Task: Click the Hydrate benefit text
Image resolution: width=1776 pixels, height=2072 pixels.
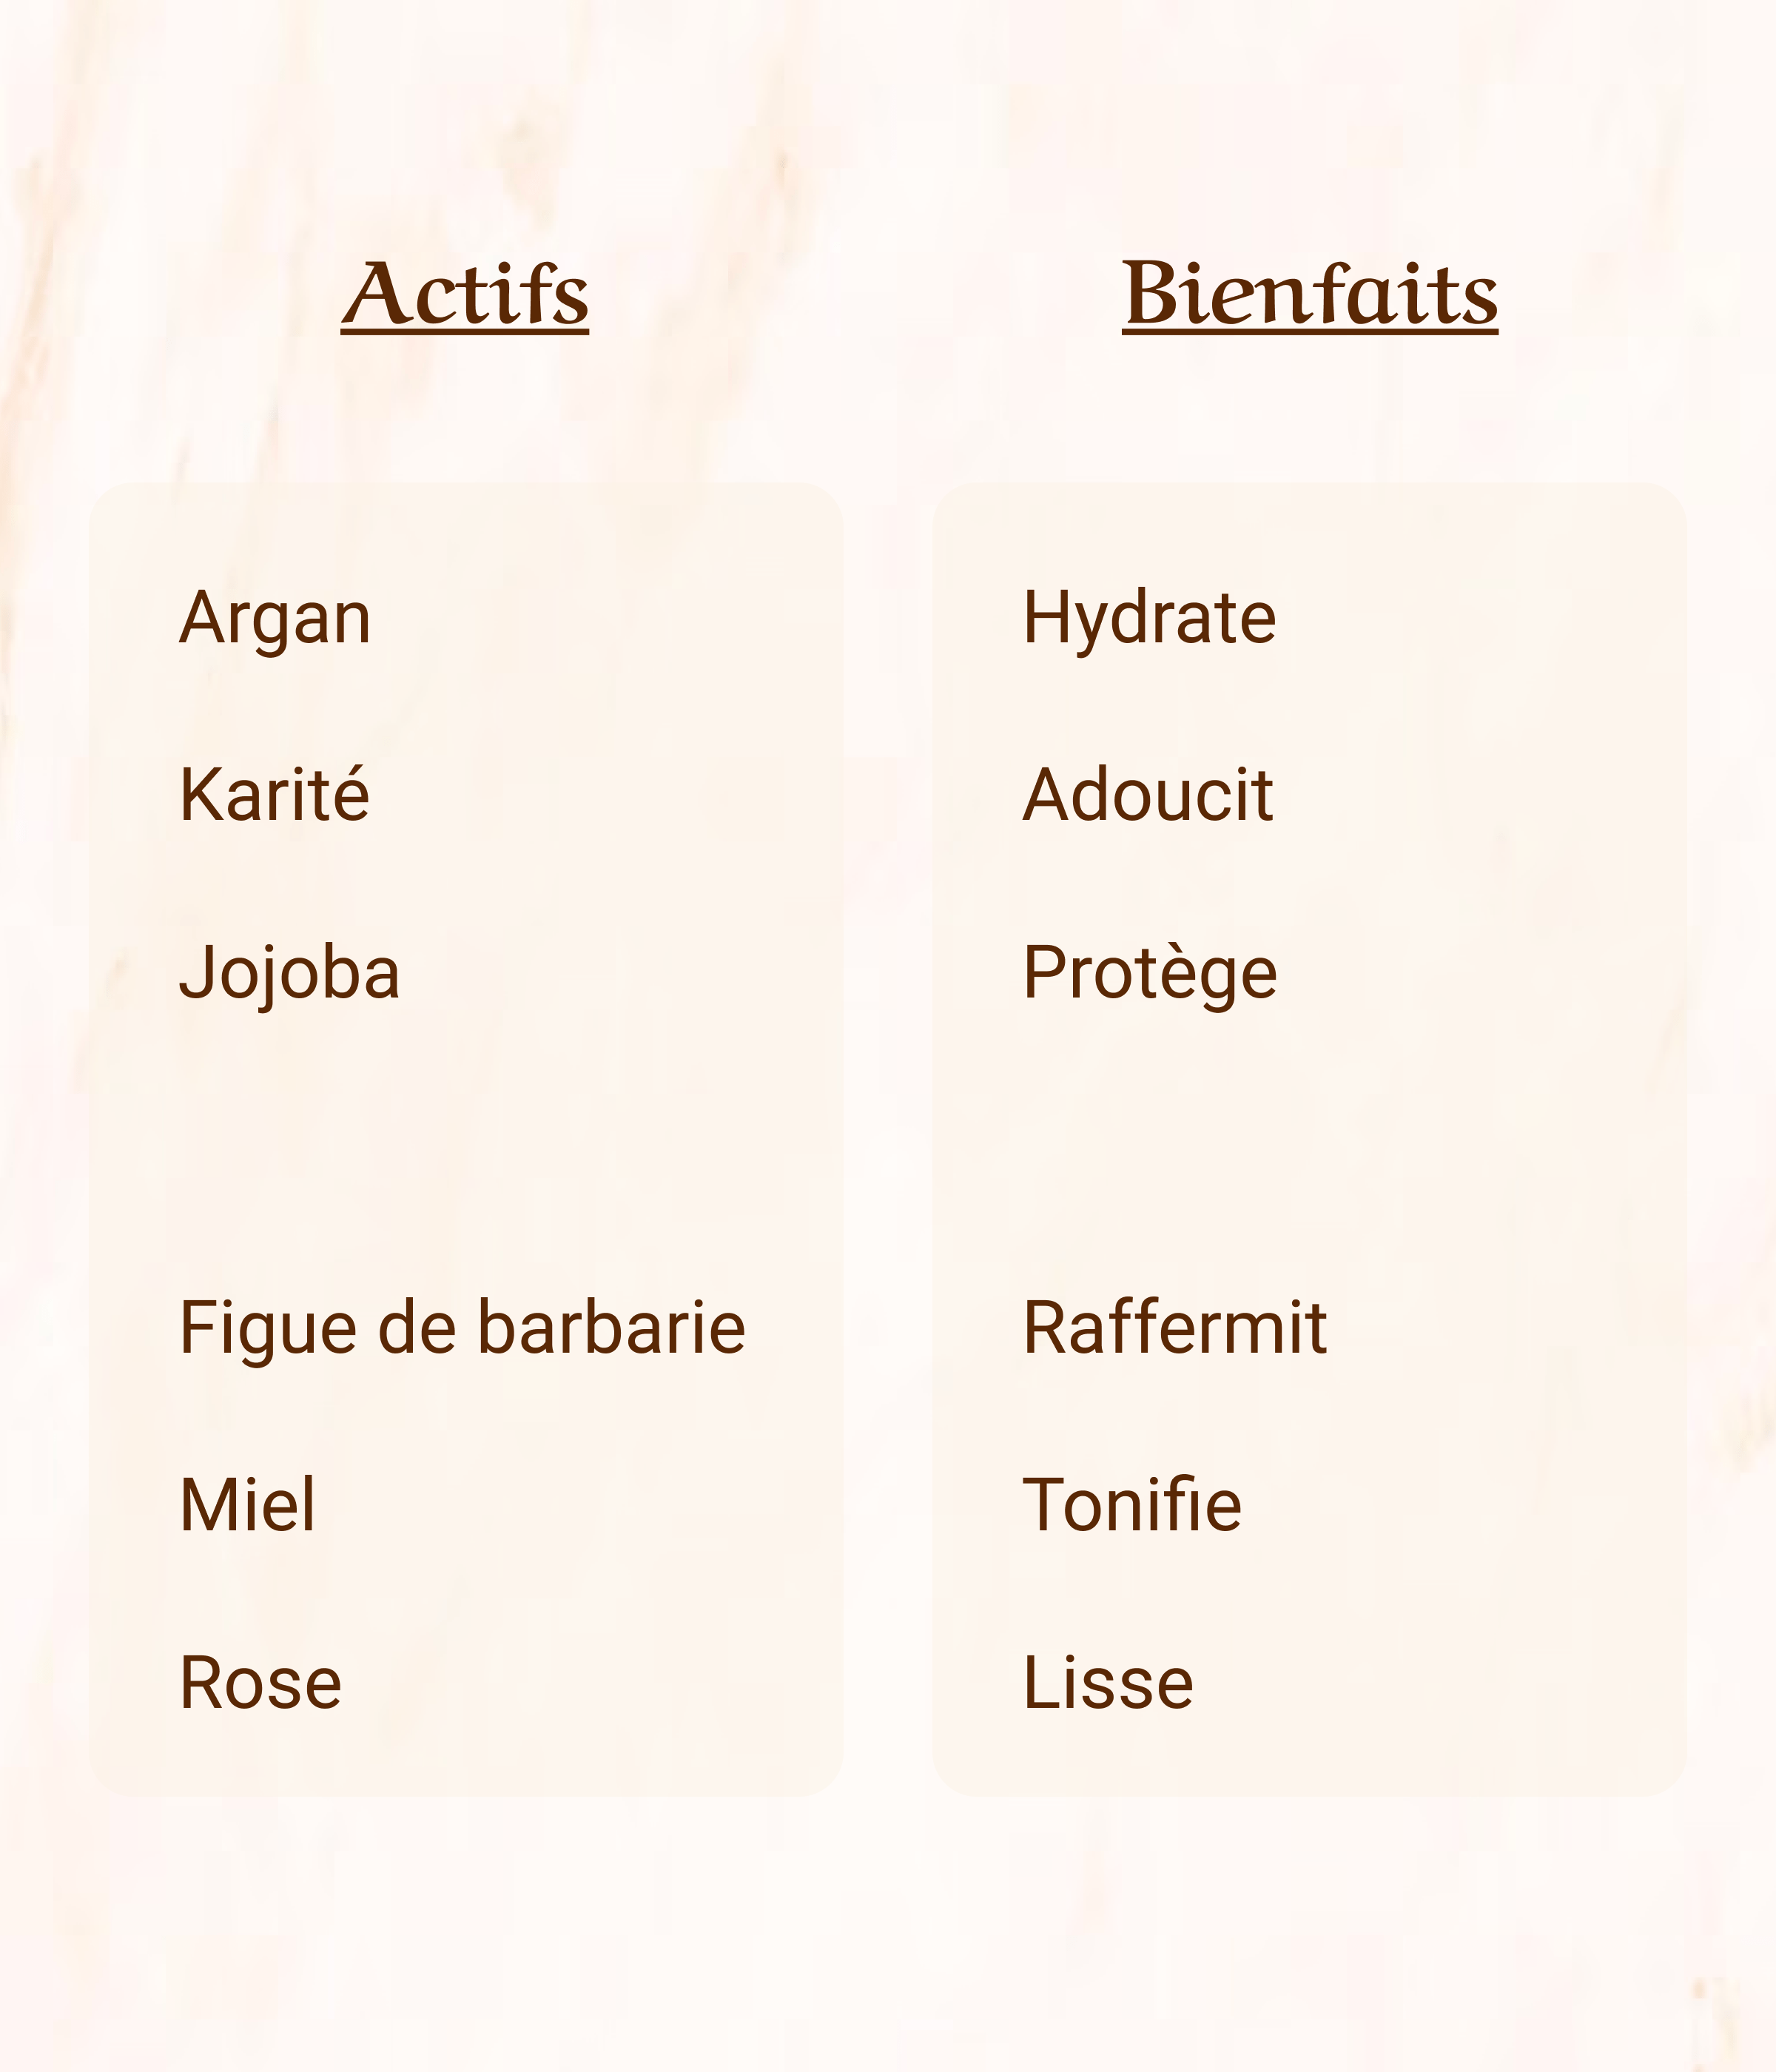Action: pyautogui.click(x=1149, y=618)
